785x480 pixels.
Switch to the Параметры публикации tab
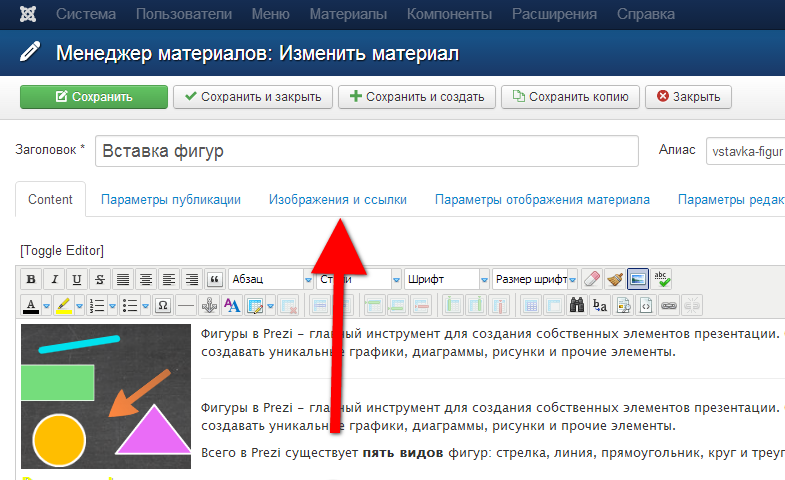tap(171, 200)
